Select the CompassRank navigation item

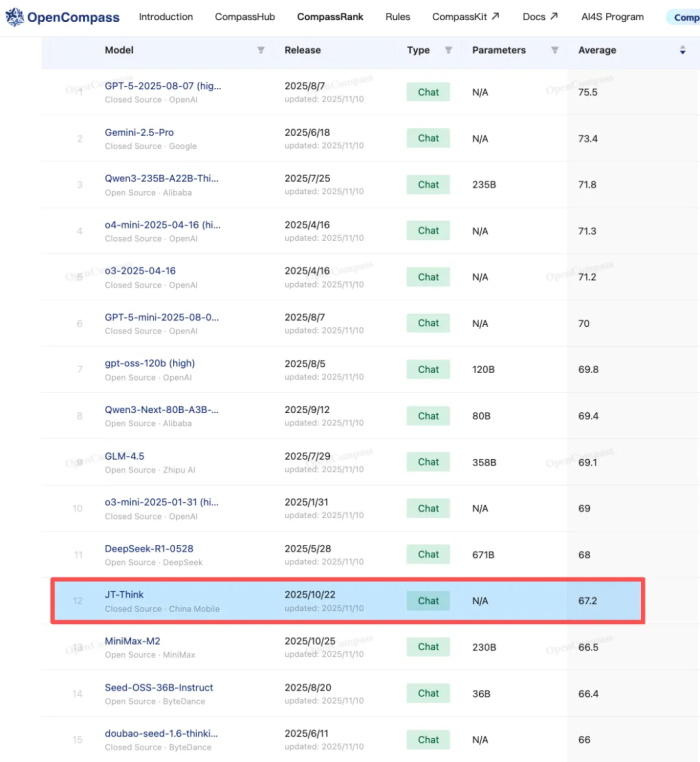pos(330,17)
